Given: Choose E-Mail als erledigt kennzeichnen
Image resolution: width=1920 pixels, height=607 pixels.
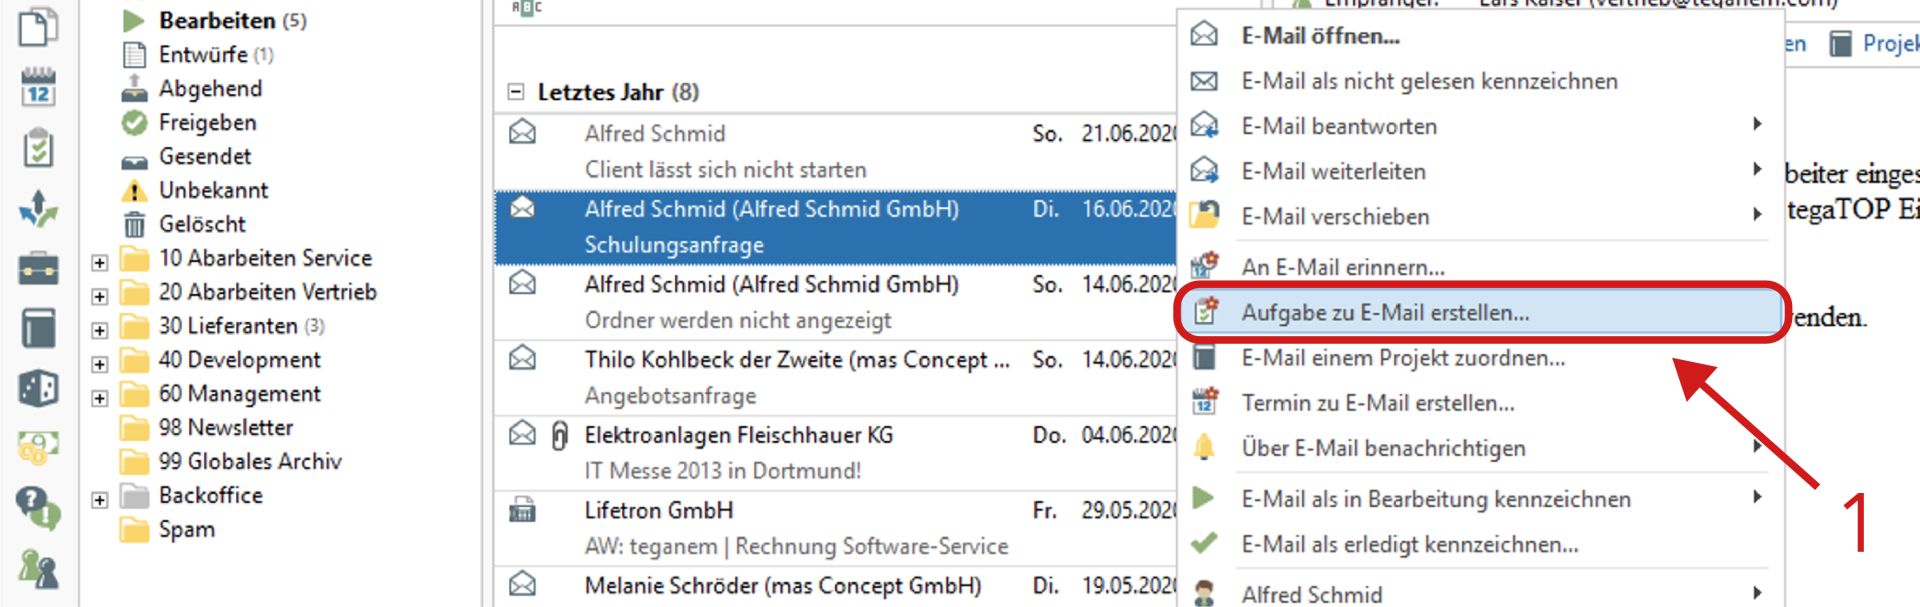Looking at the screenshot, I should (1480, 544).
